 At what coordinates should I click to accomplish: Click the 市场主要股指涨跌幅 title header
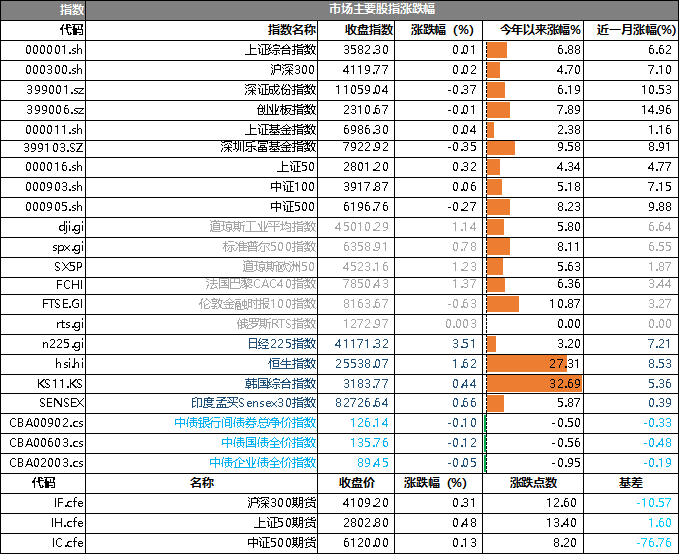tap(382, 10)
